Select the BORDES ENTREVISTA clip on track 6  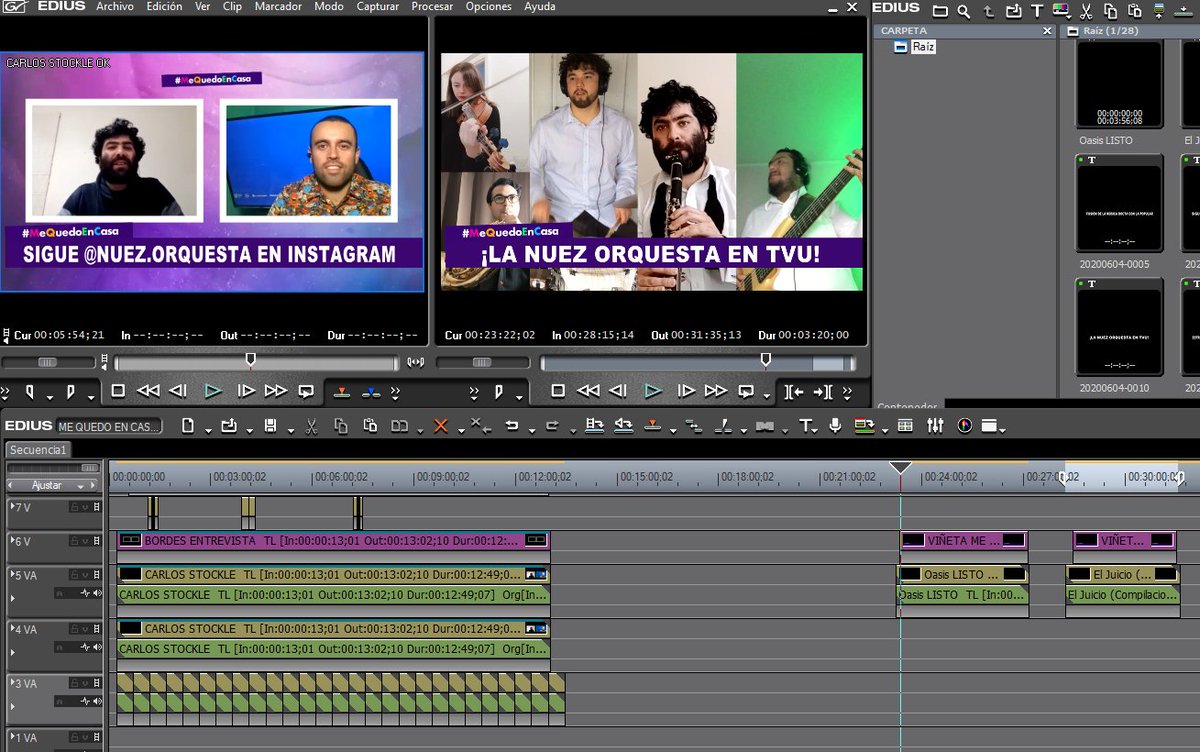pos(333,540)
